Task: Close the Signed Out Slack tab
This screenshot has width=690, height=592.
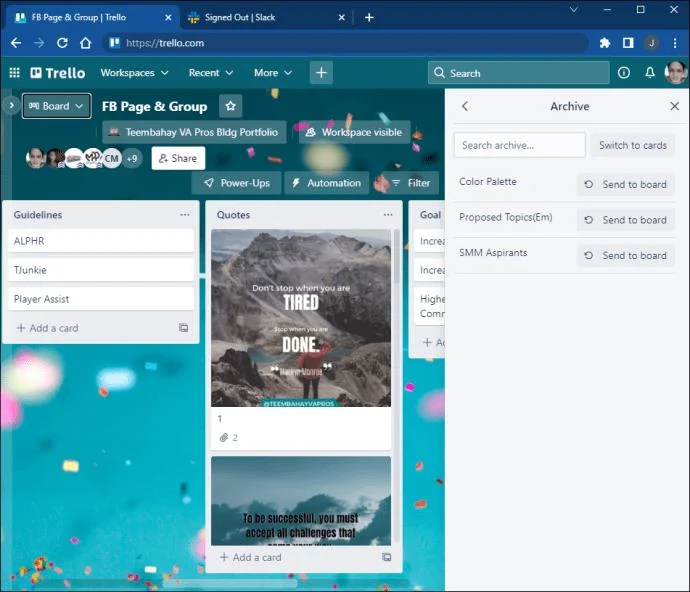Action: 341,17
